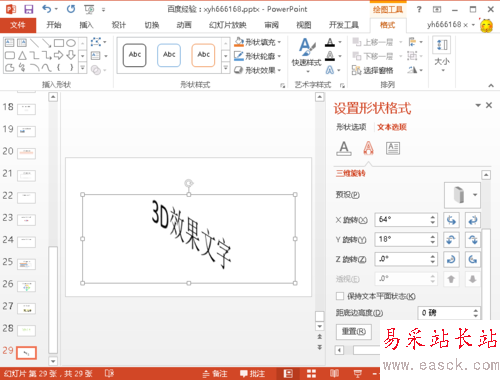The width and height of the screenshot is (500, 380).
Task: Open the text effects icon in pane
Action: [368, 148]
